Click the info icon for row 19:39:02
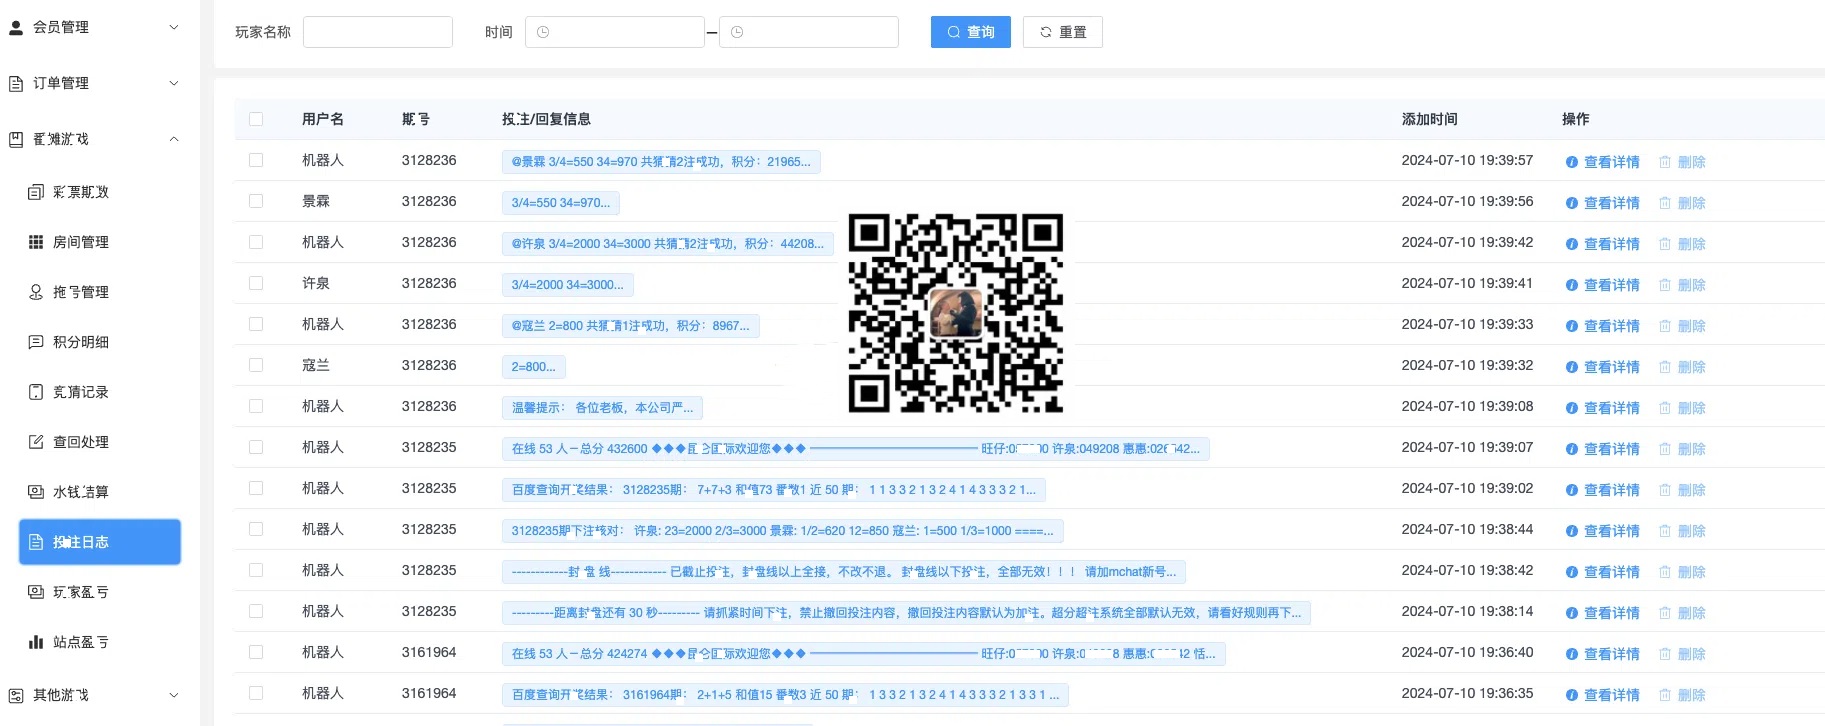 pyautogui.click(x=1571, y=490)
